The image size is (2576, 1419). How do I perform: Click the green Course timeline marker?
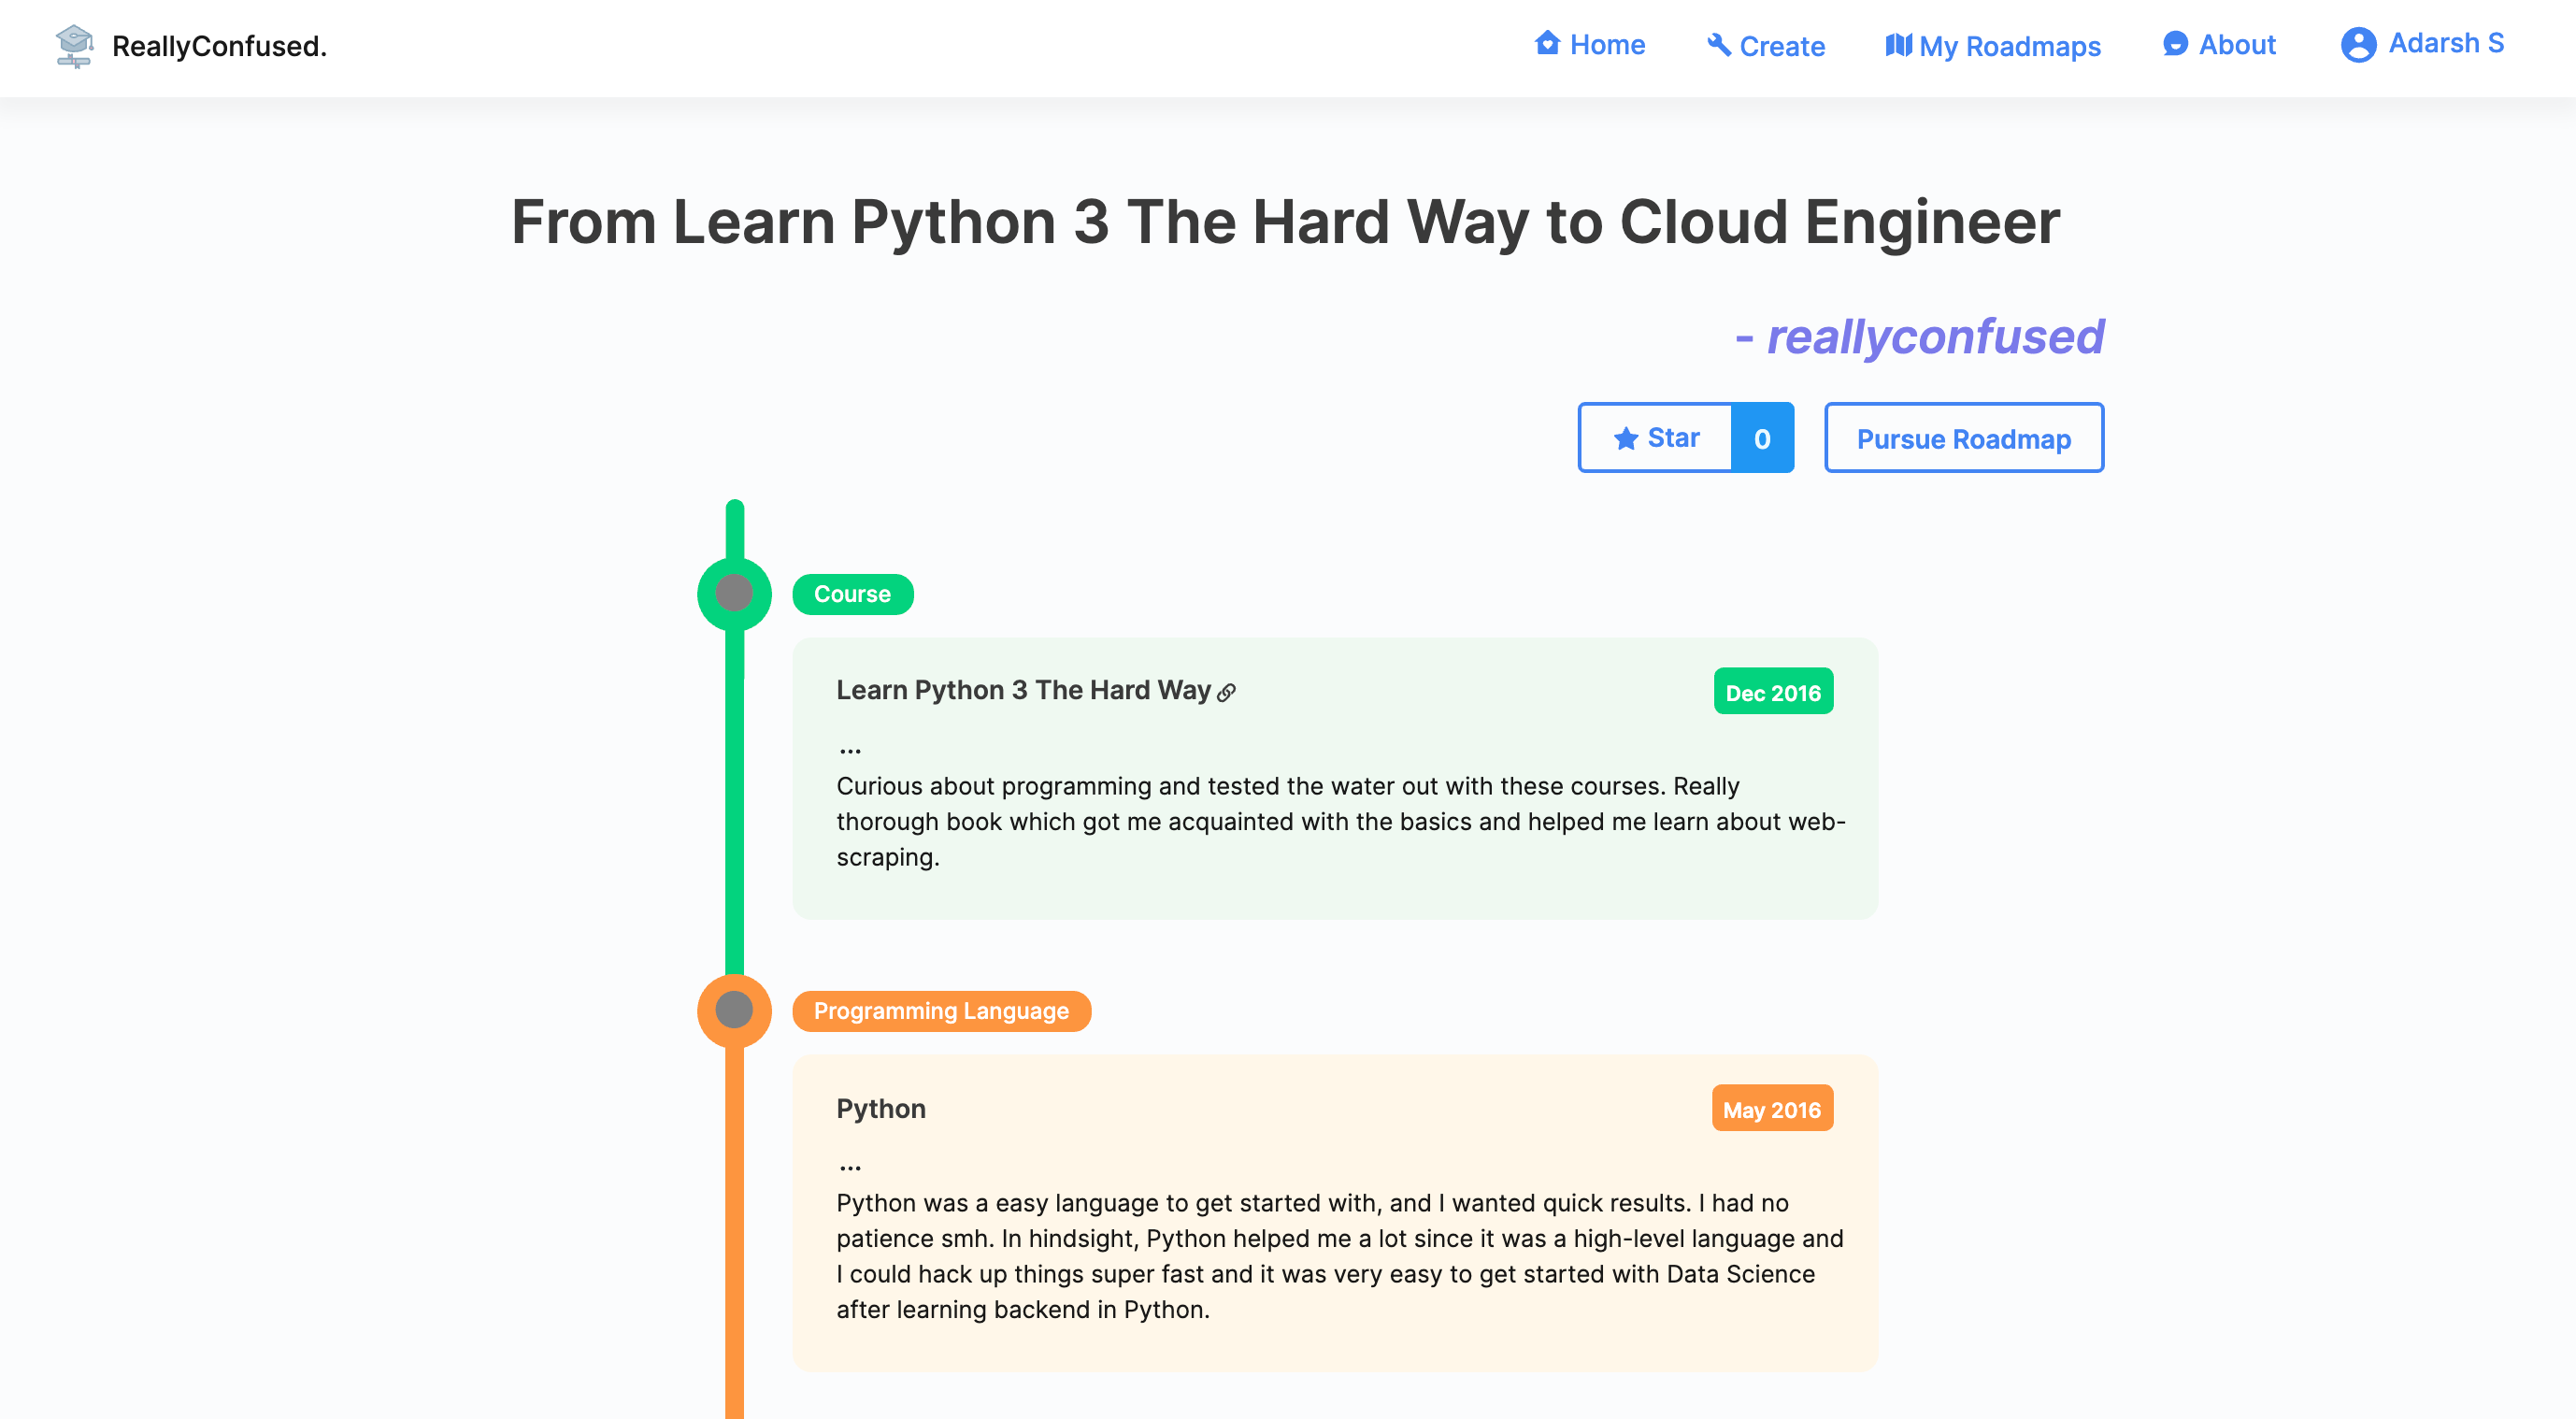(734, 594)
